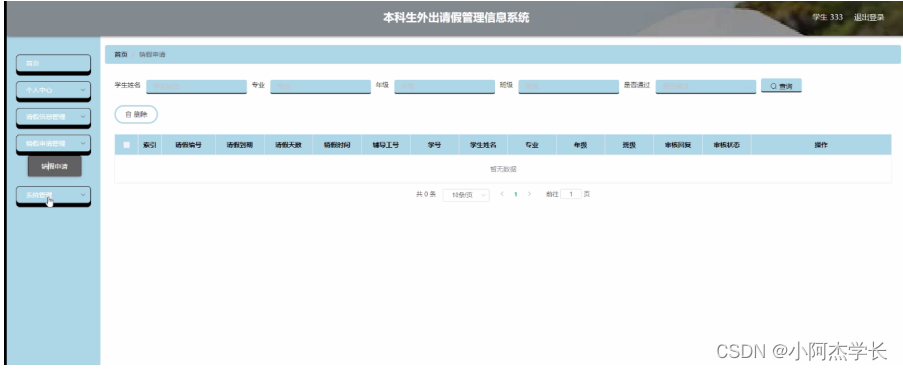903x370 pixels.
Task: Click the 学号 column header
Action: (434, 145)
